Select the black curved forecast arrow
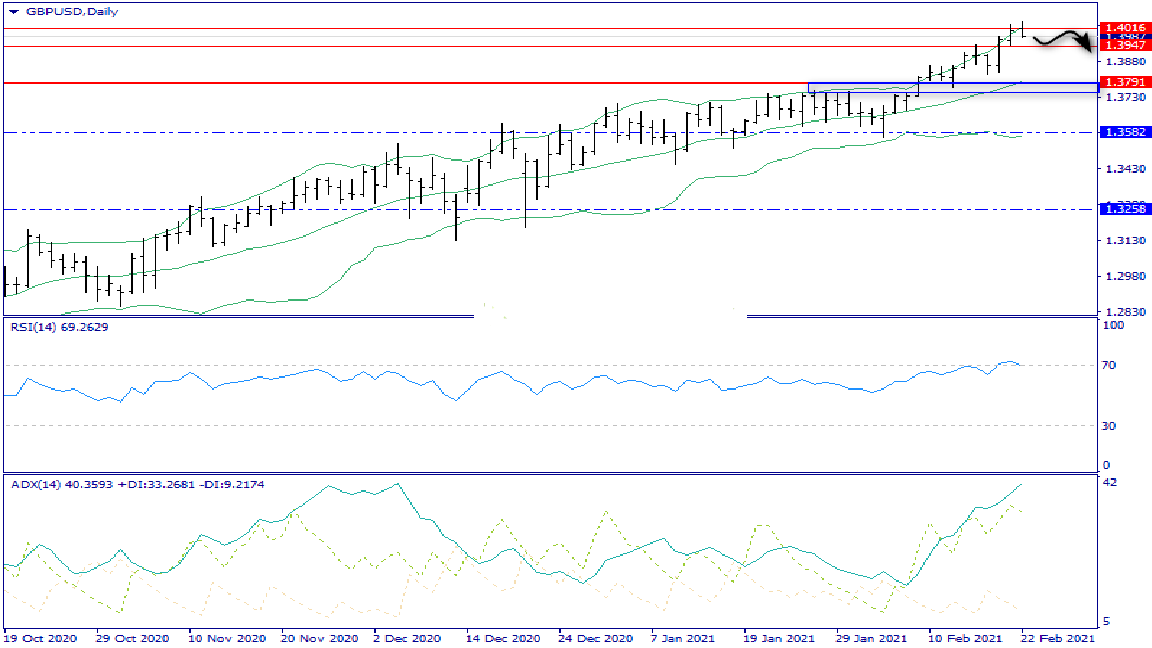 tap(1065, 40)
